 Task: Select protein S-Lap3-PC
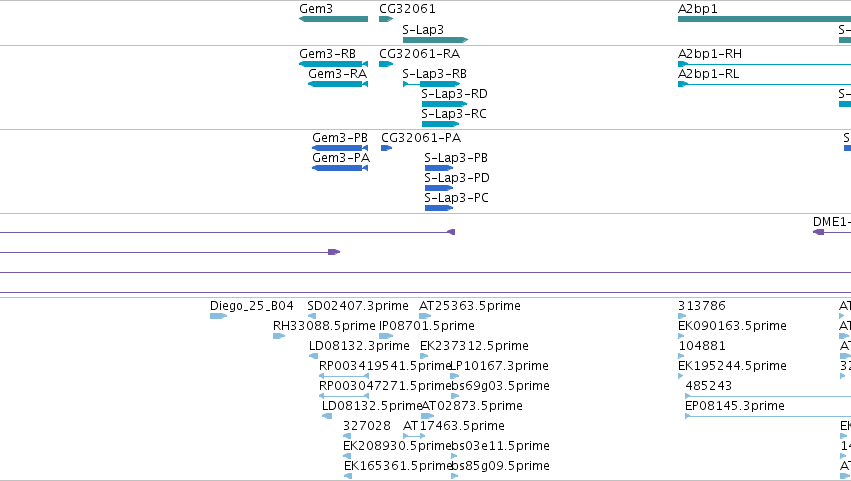[x=439, y=208]
